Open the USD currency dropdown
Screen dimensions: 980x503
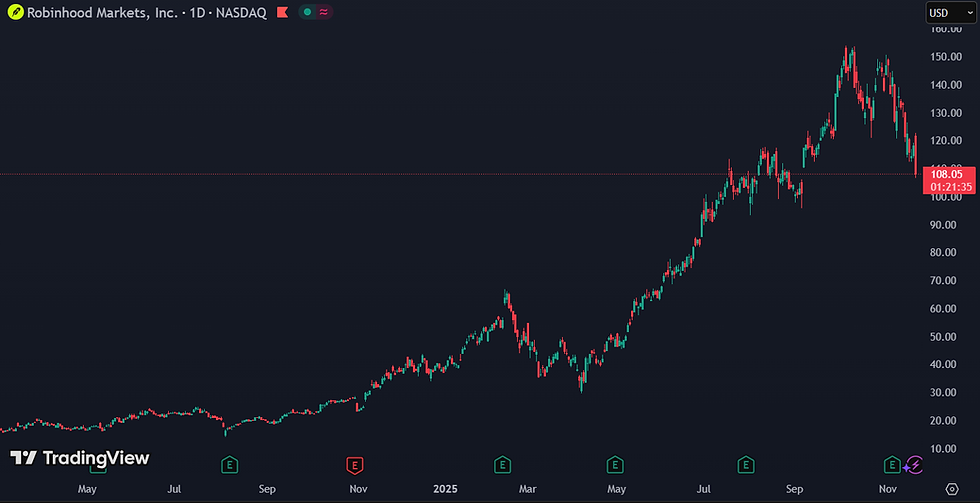(951, 12)
